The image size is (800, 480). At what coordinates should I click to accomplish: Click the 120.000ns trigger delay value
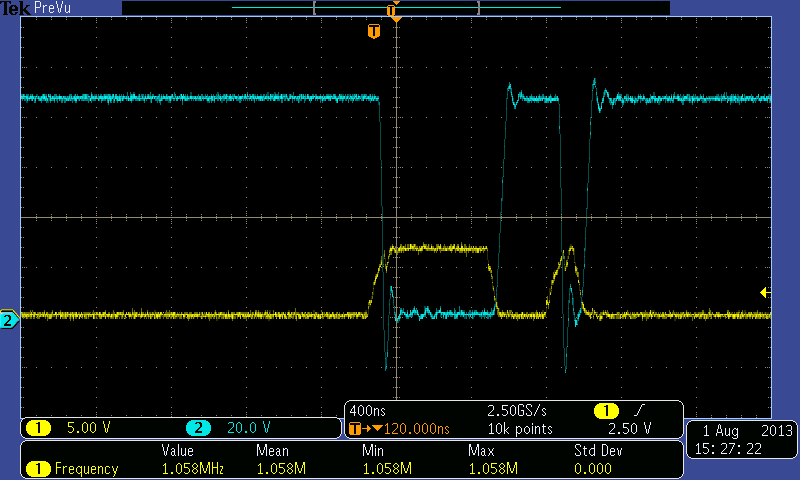(x=417, y=429)
